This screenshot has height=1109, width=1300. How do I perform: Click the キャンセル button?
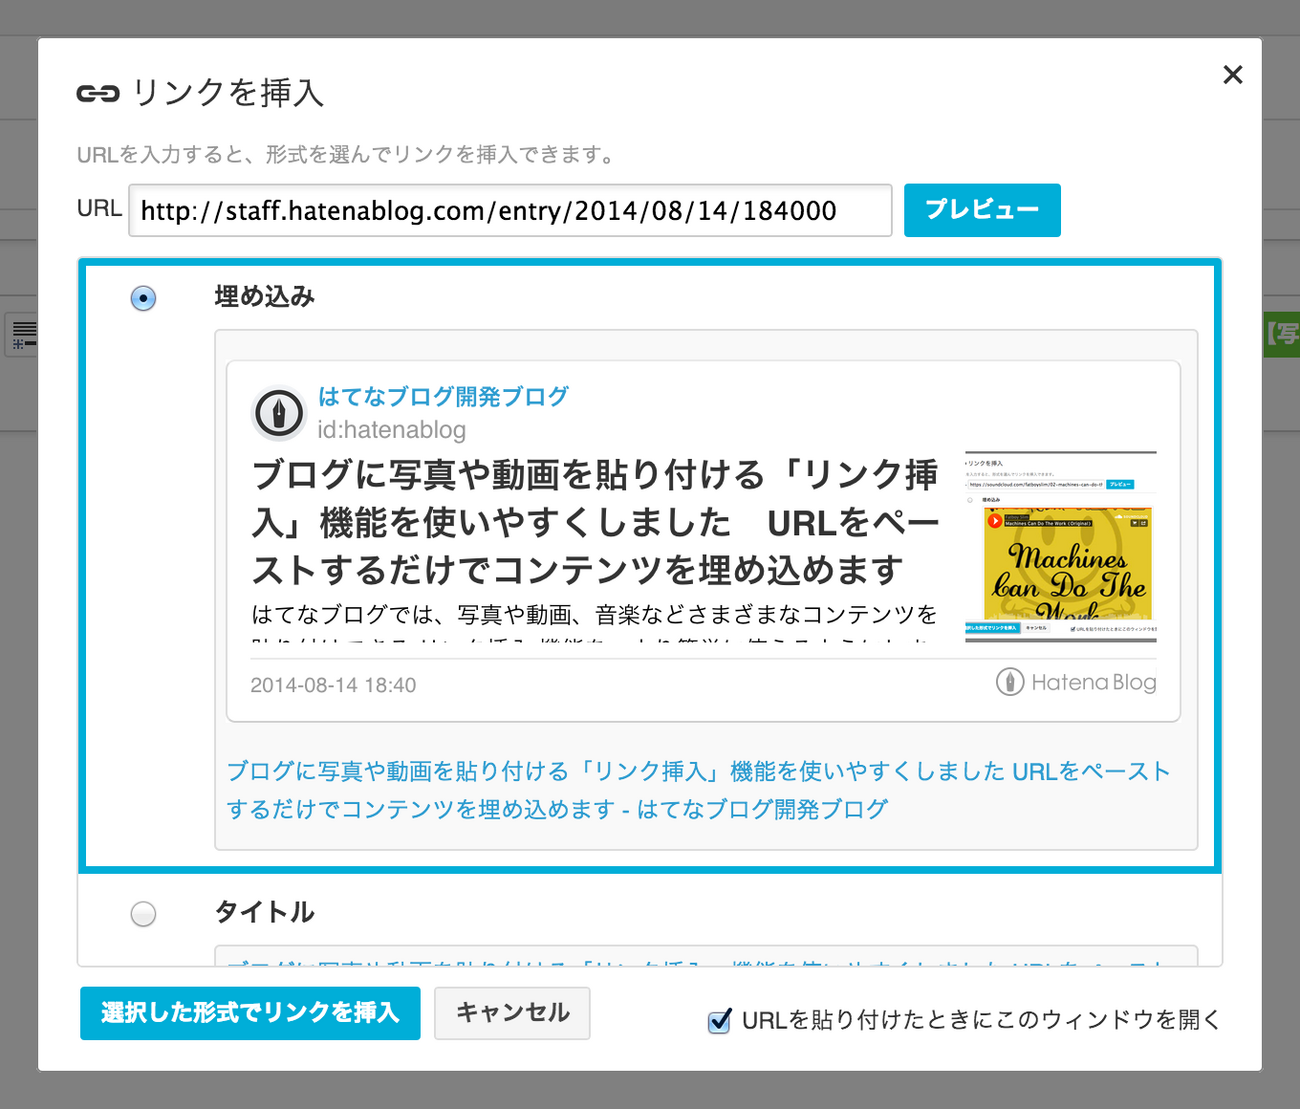[511, 1013]
